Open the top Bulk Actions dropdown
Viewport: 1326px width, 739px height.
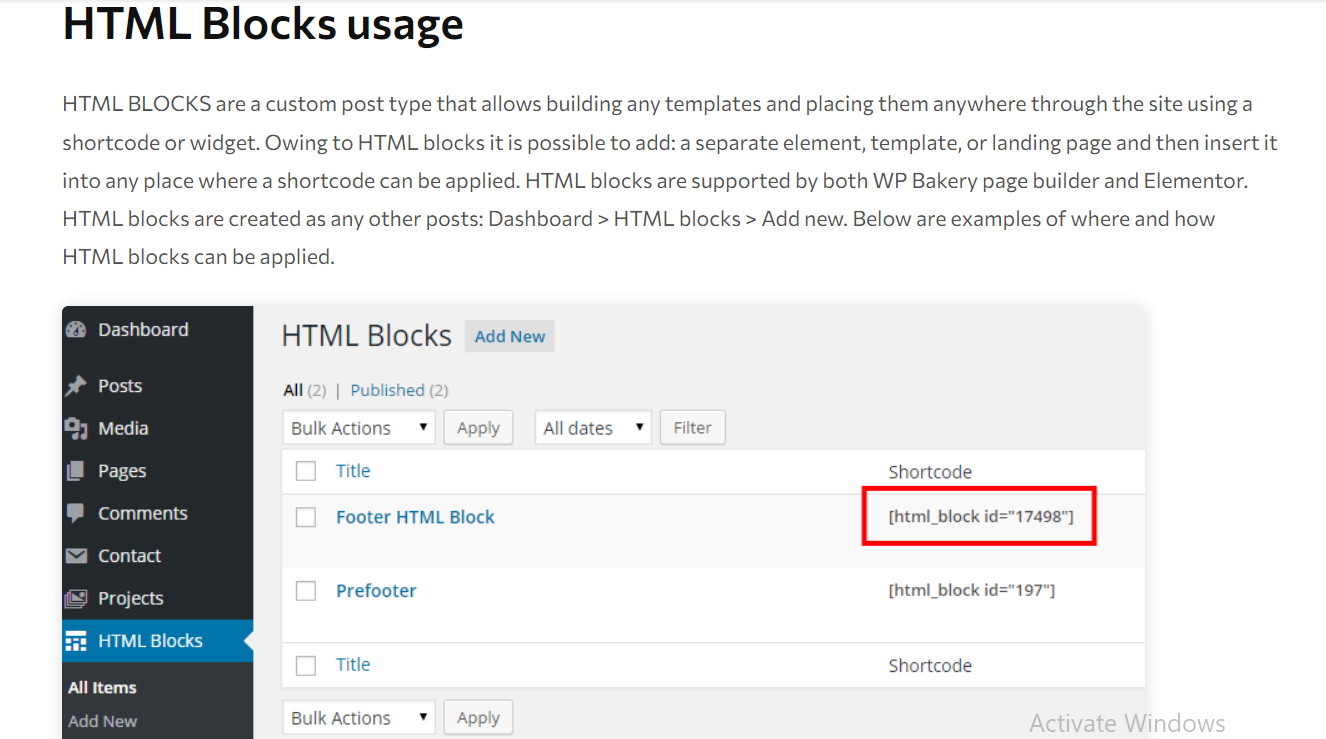coord(358,428)
